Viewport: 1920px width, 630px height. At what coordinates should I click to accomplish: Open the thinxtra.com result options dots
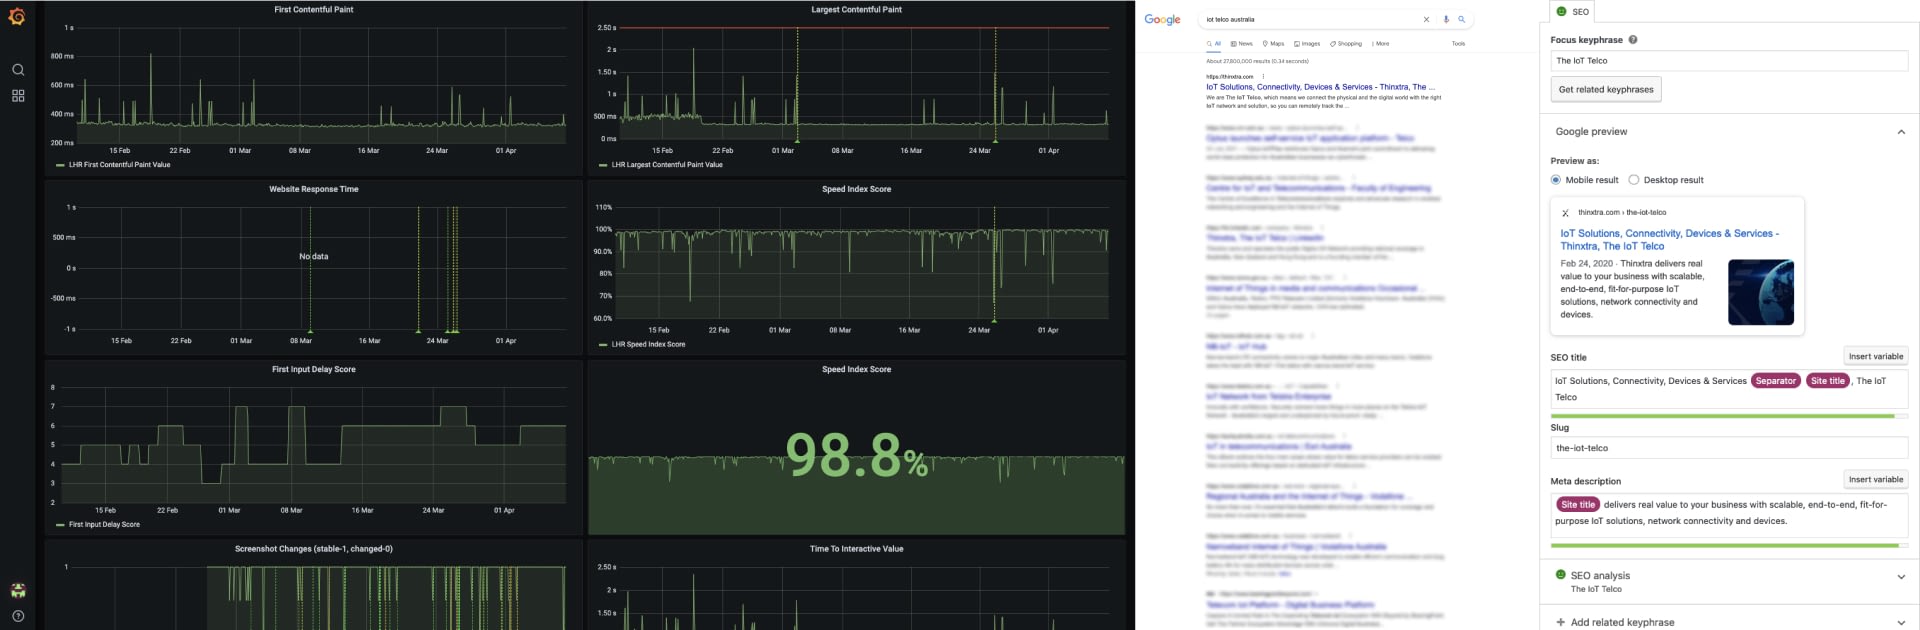point(1263,76)
